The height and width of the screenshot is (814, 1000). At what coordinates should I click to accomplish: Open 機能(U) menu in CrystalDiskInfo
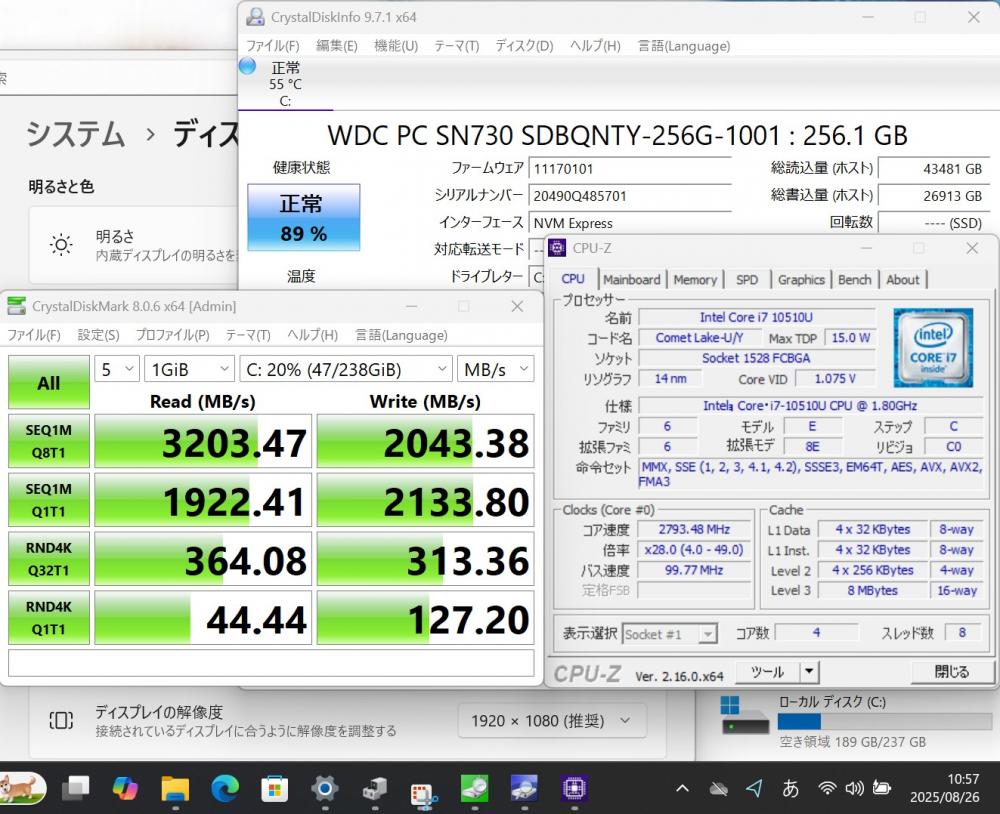pos(396,46)
